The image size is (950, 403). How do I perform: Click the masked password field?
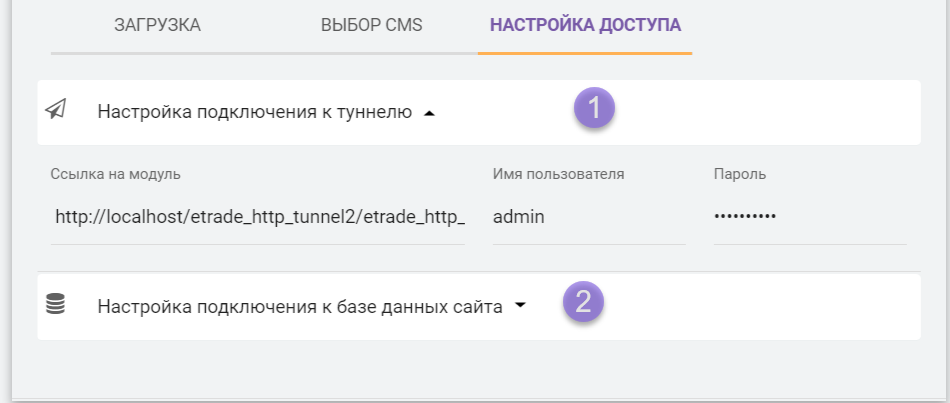pyautogui.click(x=809, y=217)
